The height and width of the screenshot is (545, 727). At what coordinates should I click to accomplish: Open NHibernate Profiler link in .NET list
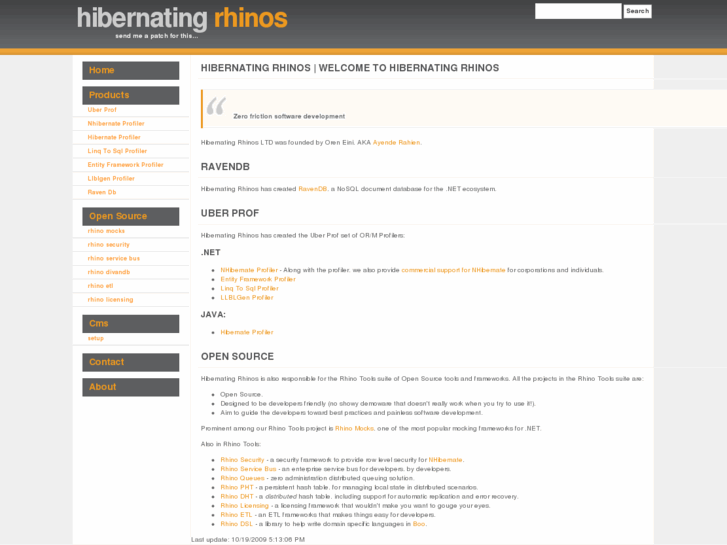(x=249, y=270)
